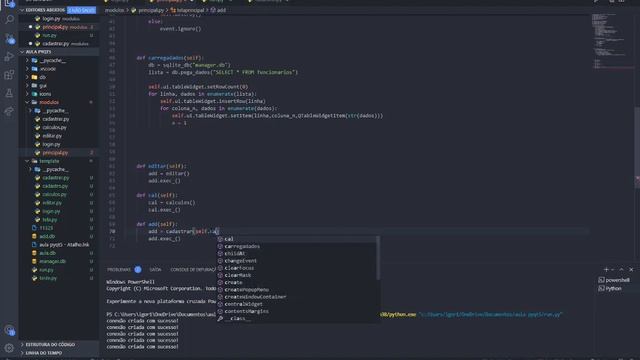Click the editor minimap preview
Image resolution: width=640 pixels, height=360 pixels.
pos(611,41)
